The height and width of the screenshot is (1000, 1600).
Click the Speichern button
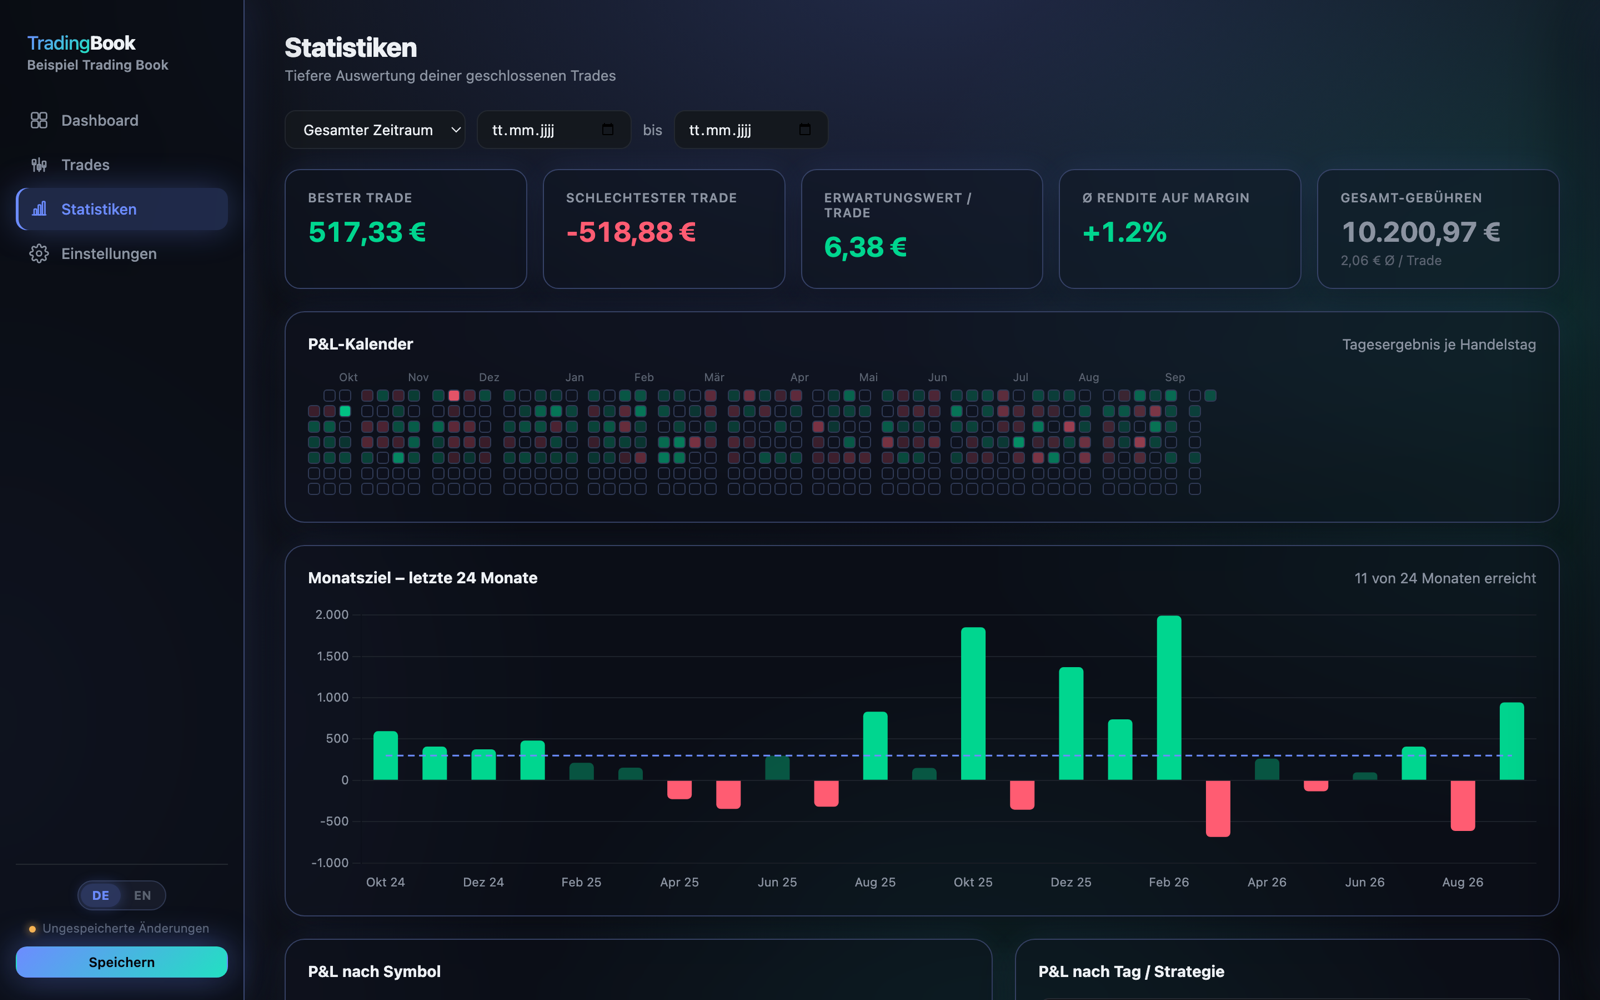(x=122, y=962)
